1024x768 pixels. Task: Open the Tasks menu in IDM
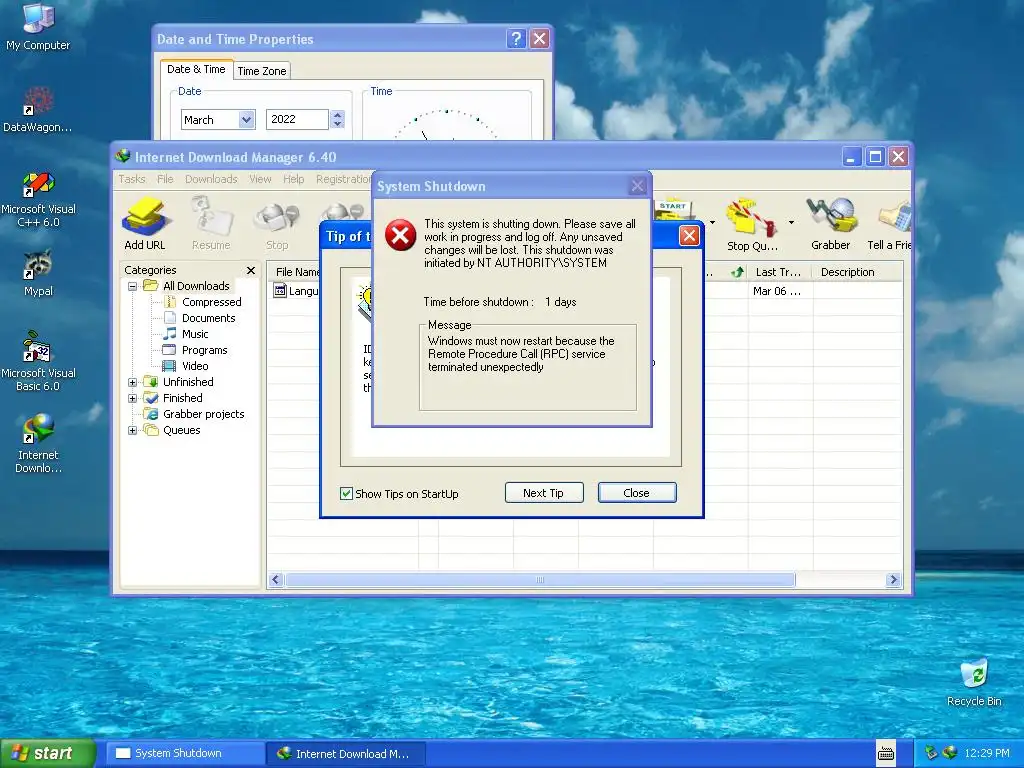point(132,179)
